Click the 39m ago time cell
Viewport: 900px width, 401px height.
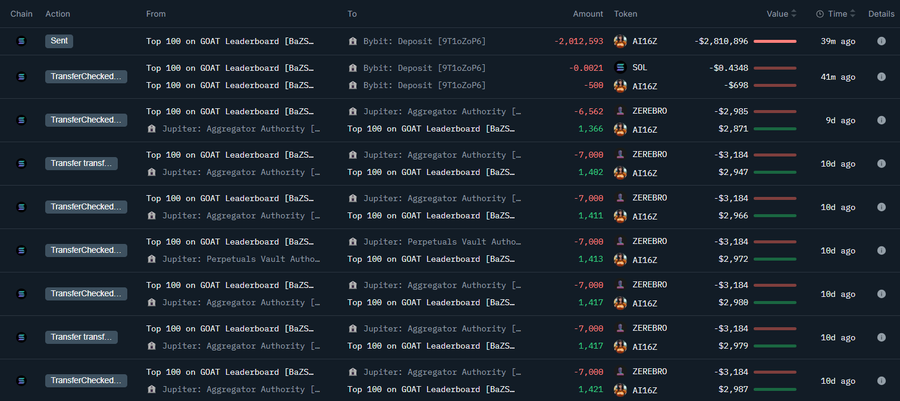[837, 41]
